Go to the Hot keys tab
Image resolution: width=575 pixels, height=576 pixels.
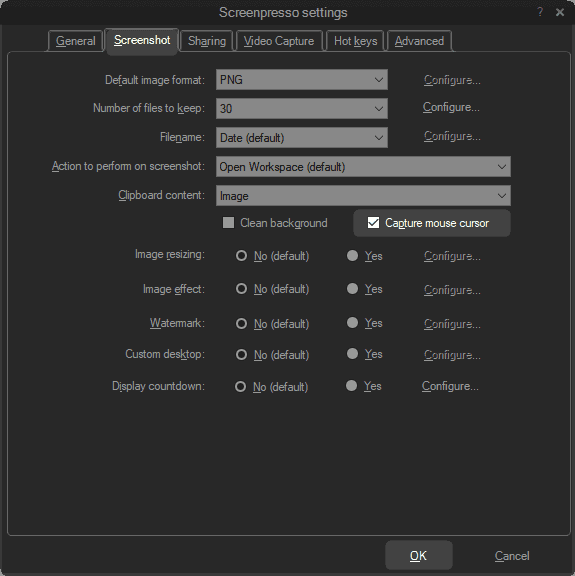point(355,41)
